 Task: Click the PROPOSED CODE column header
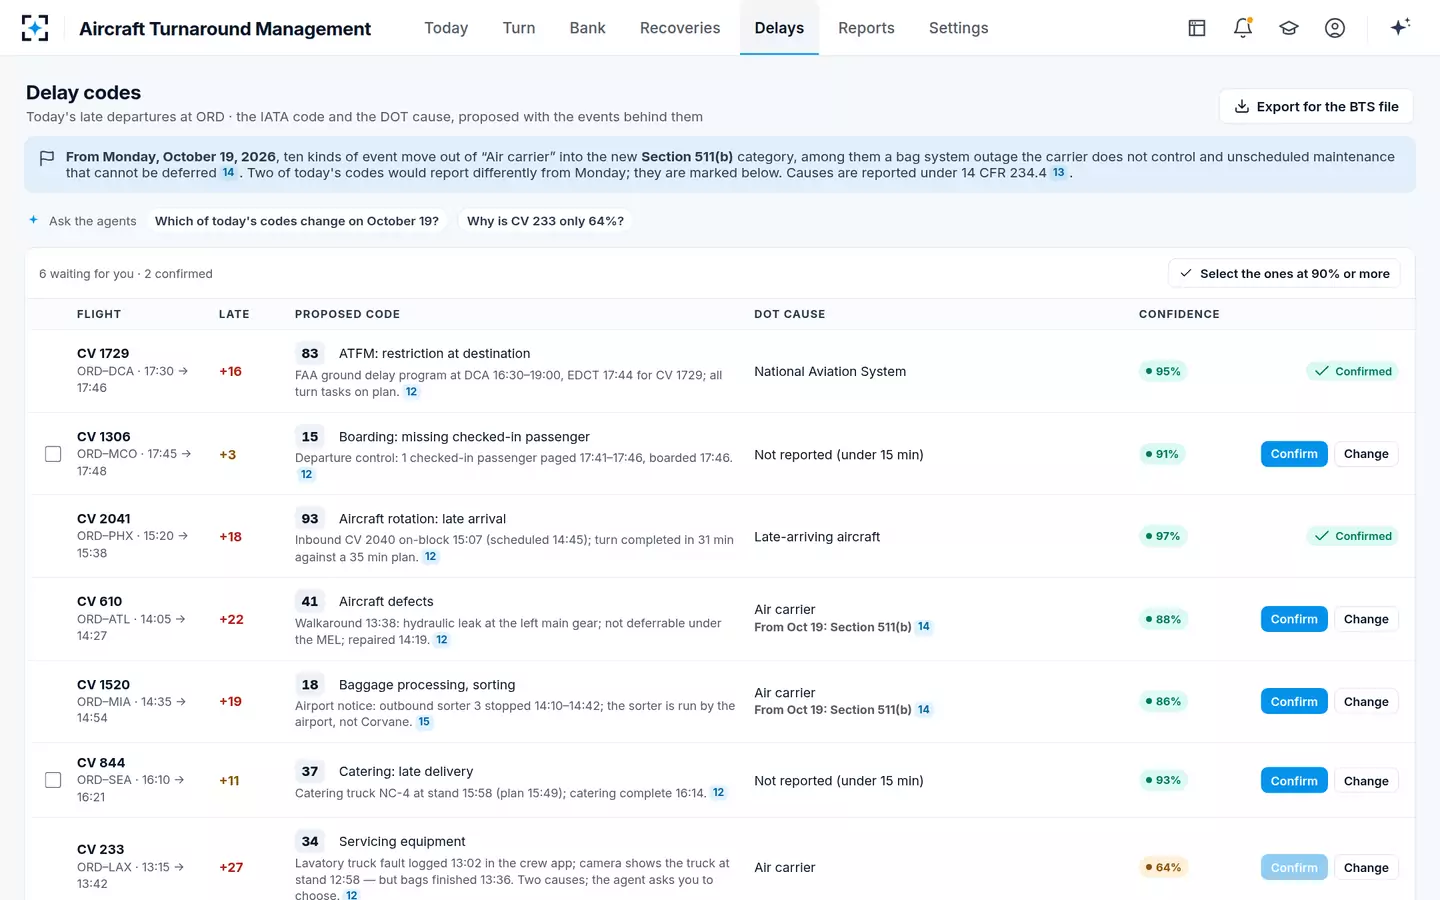[347, 314]
